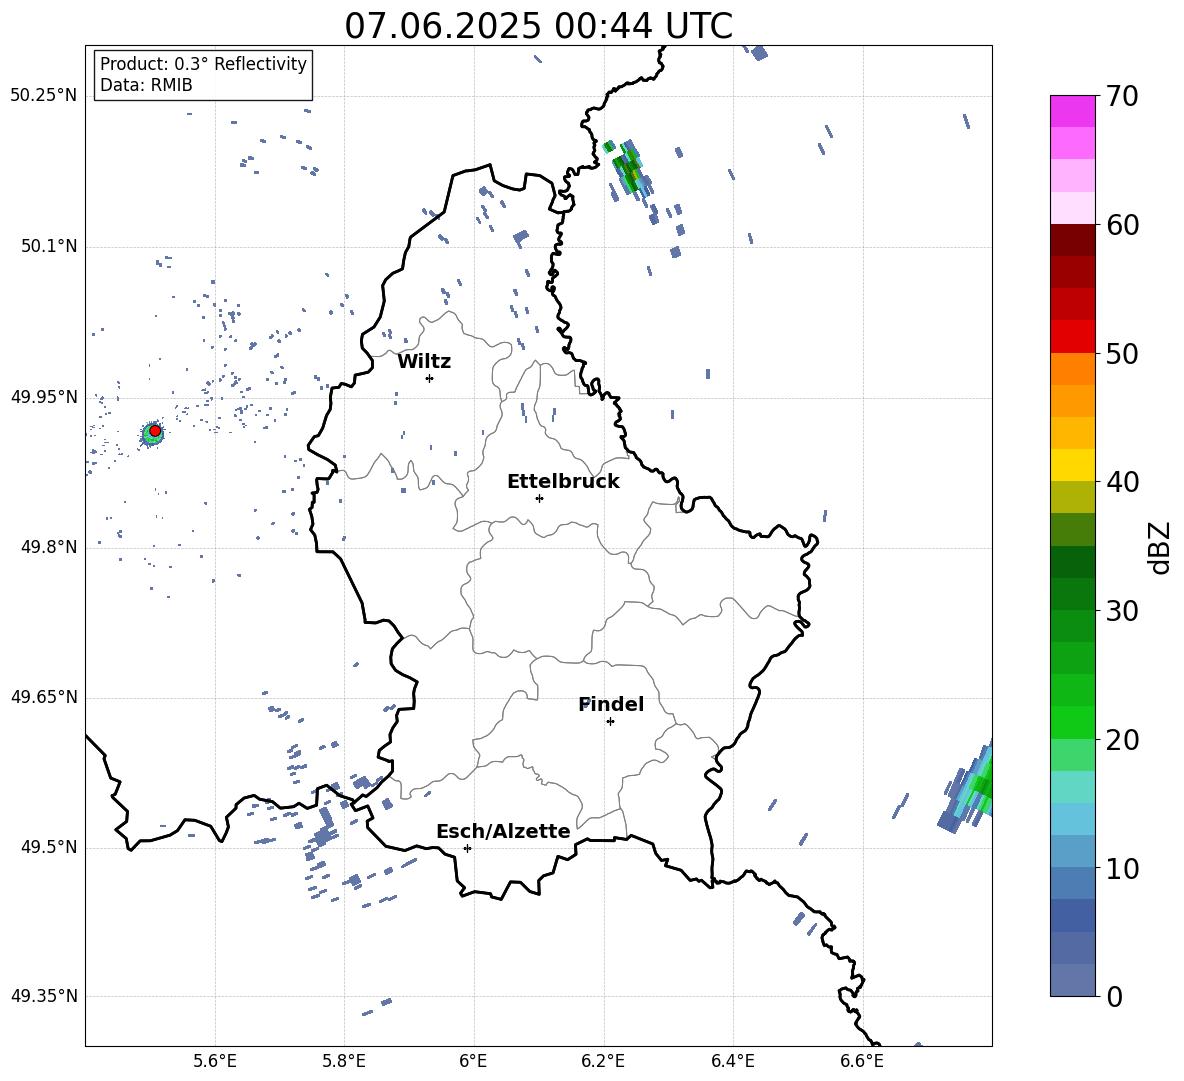The height and width of the screenshot is (1081, 1184).
Task: Click the Wiltz cross marker
Action: (x=430, y=378)
